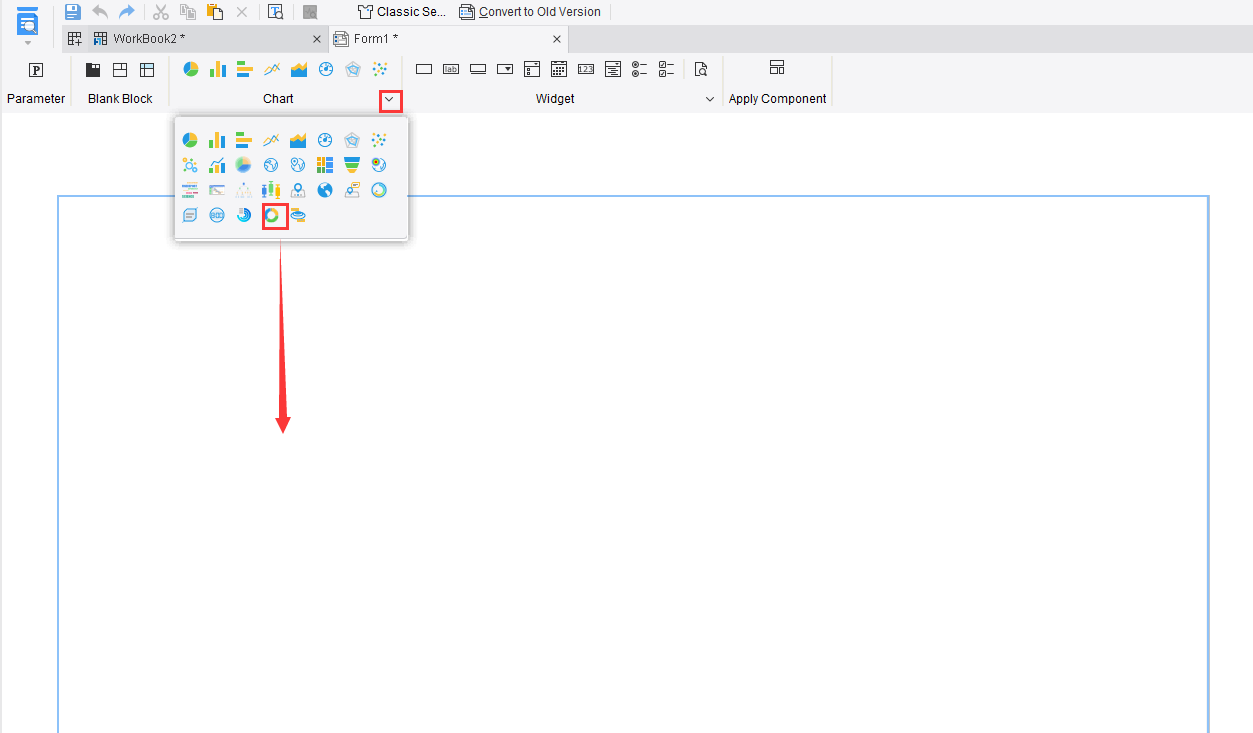Click the Apply Component icon

pos(777,68)
